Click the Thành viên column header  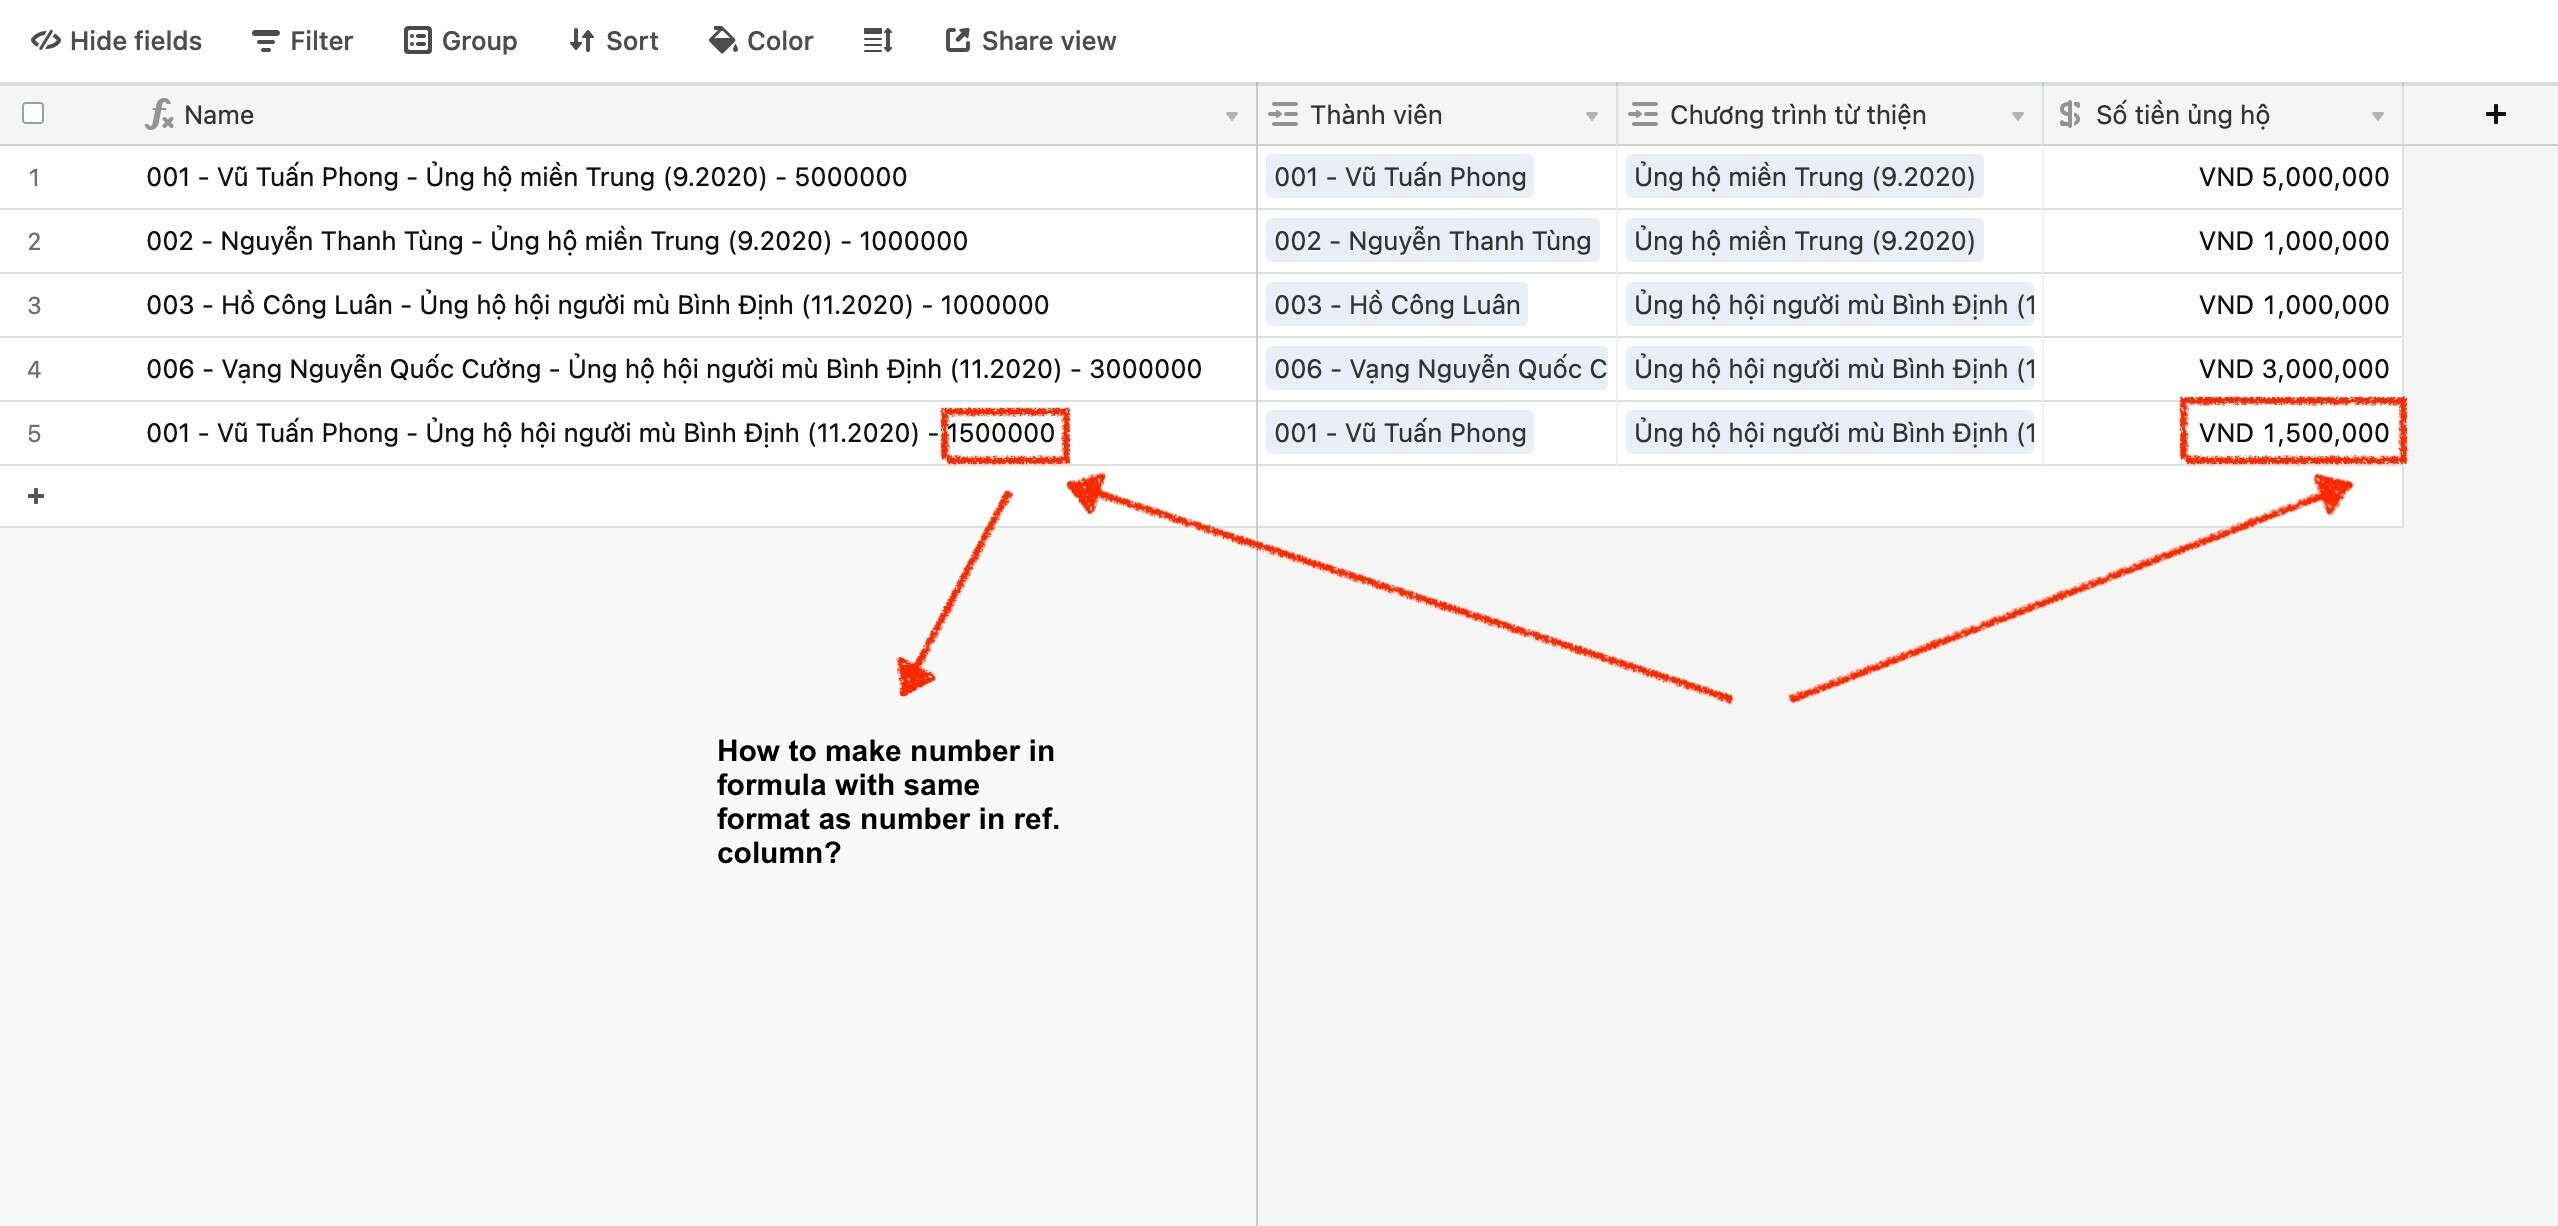pyautogui.click(x=1437, y=115)
